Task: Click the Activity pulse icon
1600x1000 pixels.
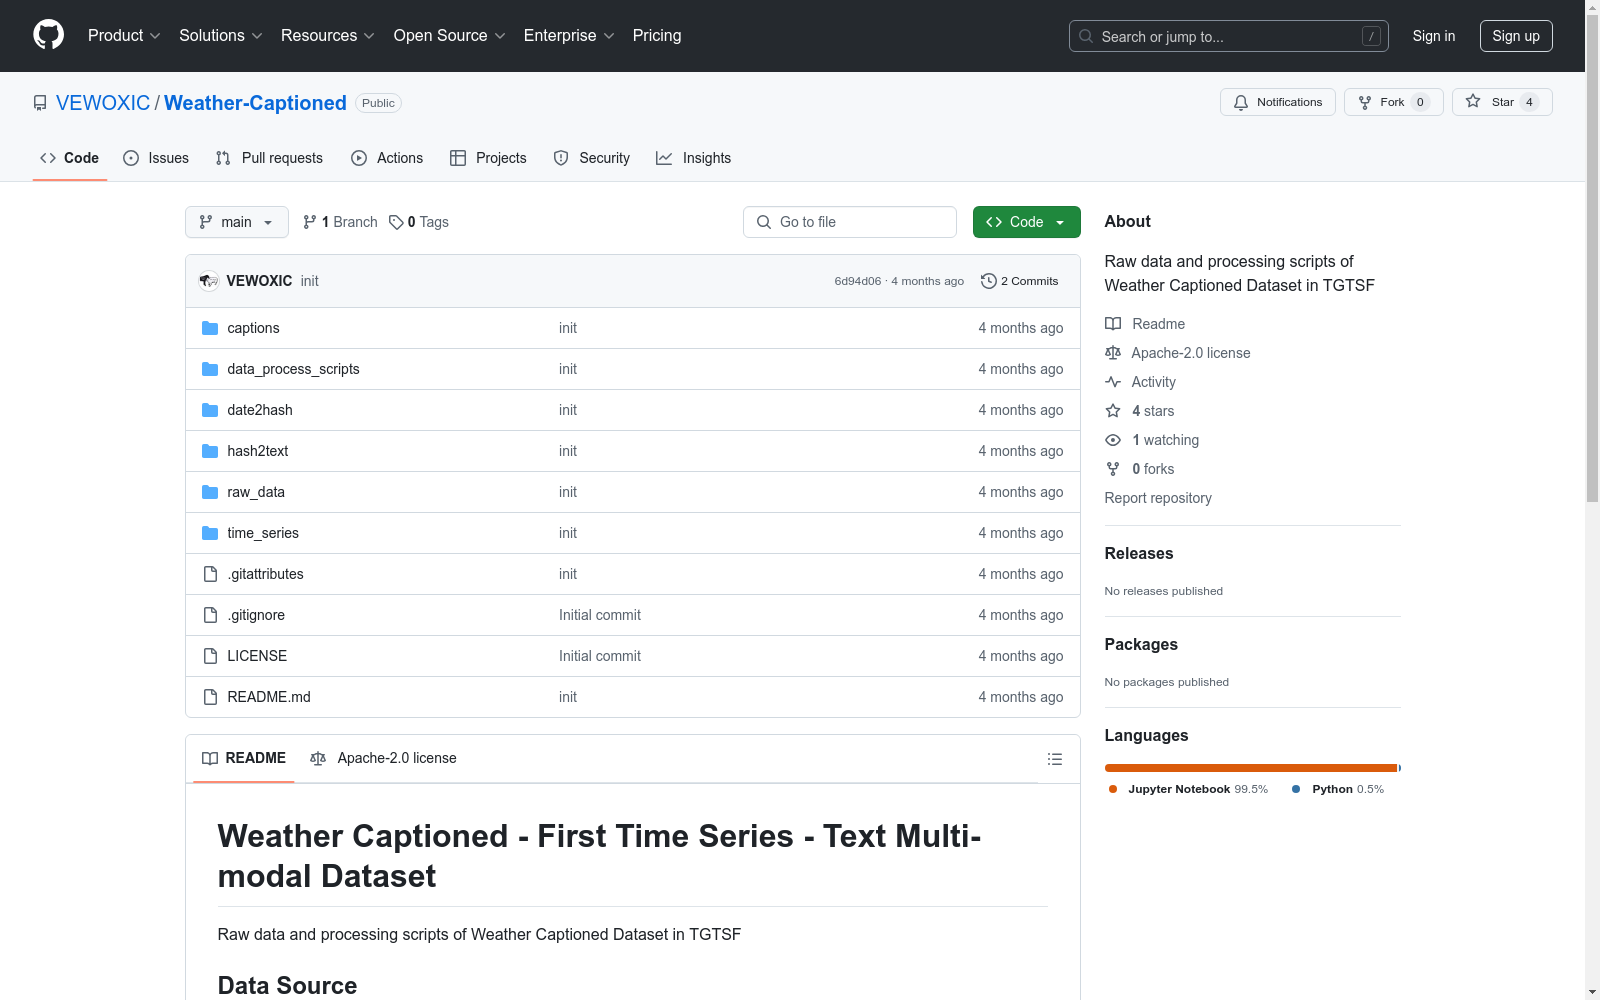Action: click(1113, 382)
